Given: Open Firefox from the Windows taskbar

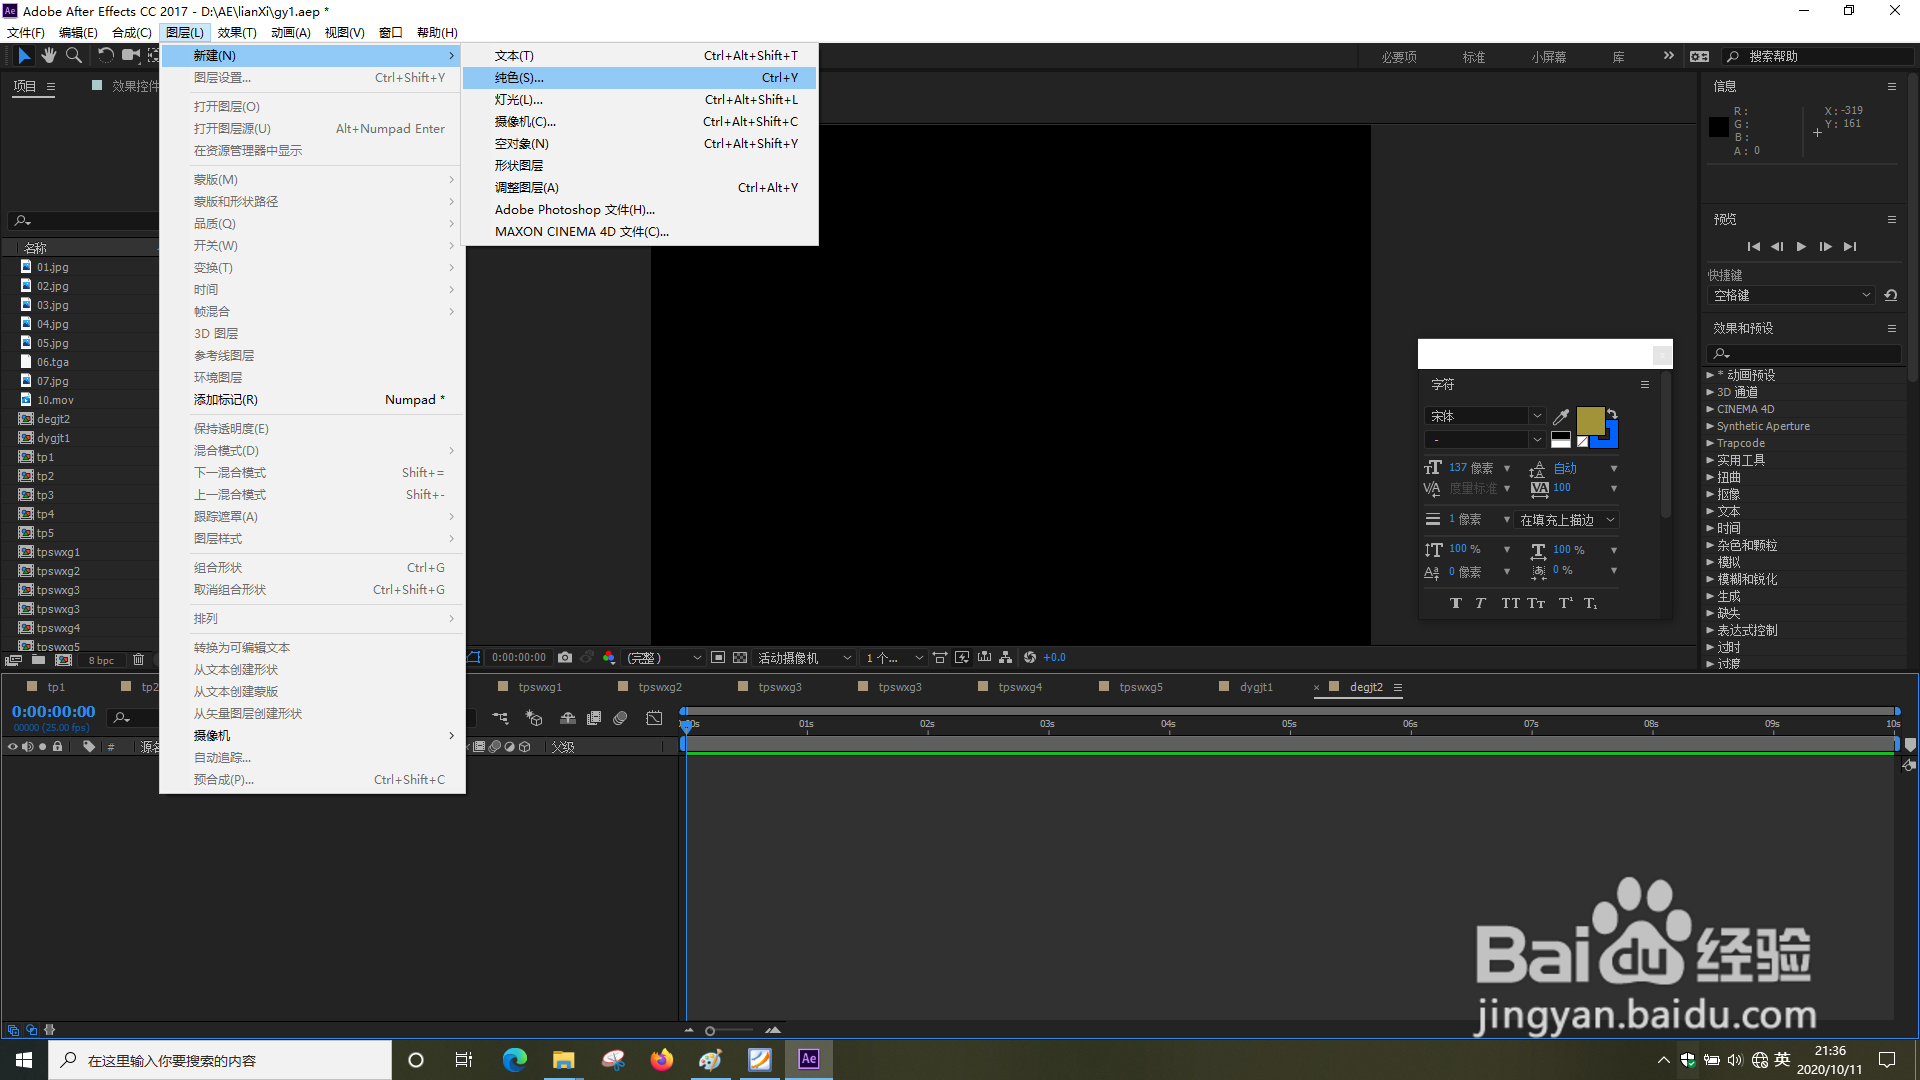Looking at the screenshot, I should point(662,1060).
